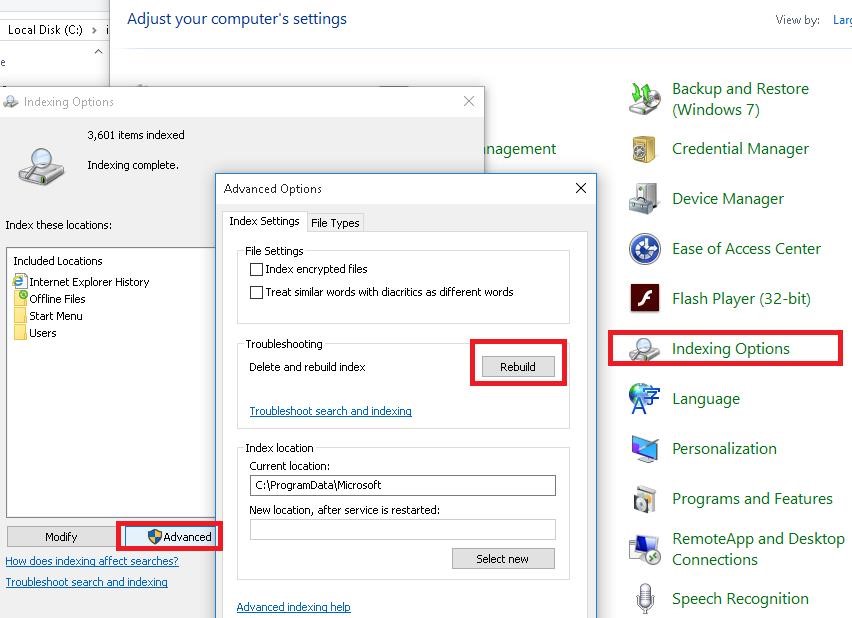Click the Ease of Access Center icon

(x=644, y=249)
